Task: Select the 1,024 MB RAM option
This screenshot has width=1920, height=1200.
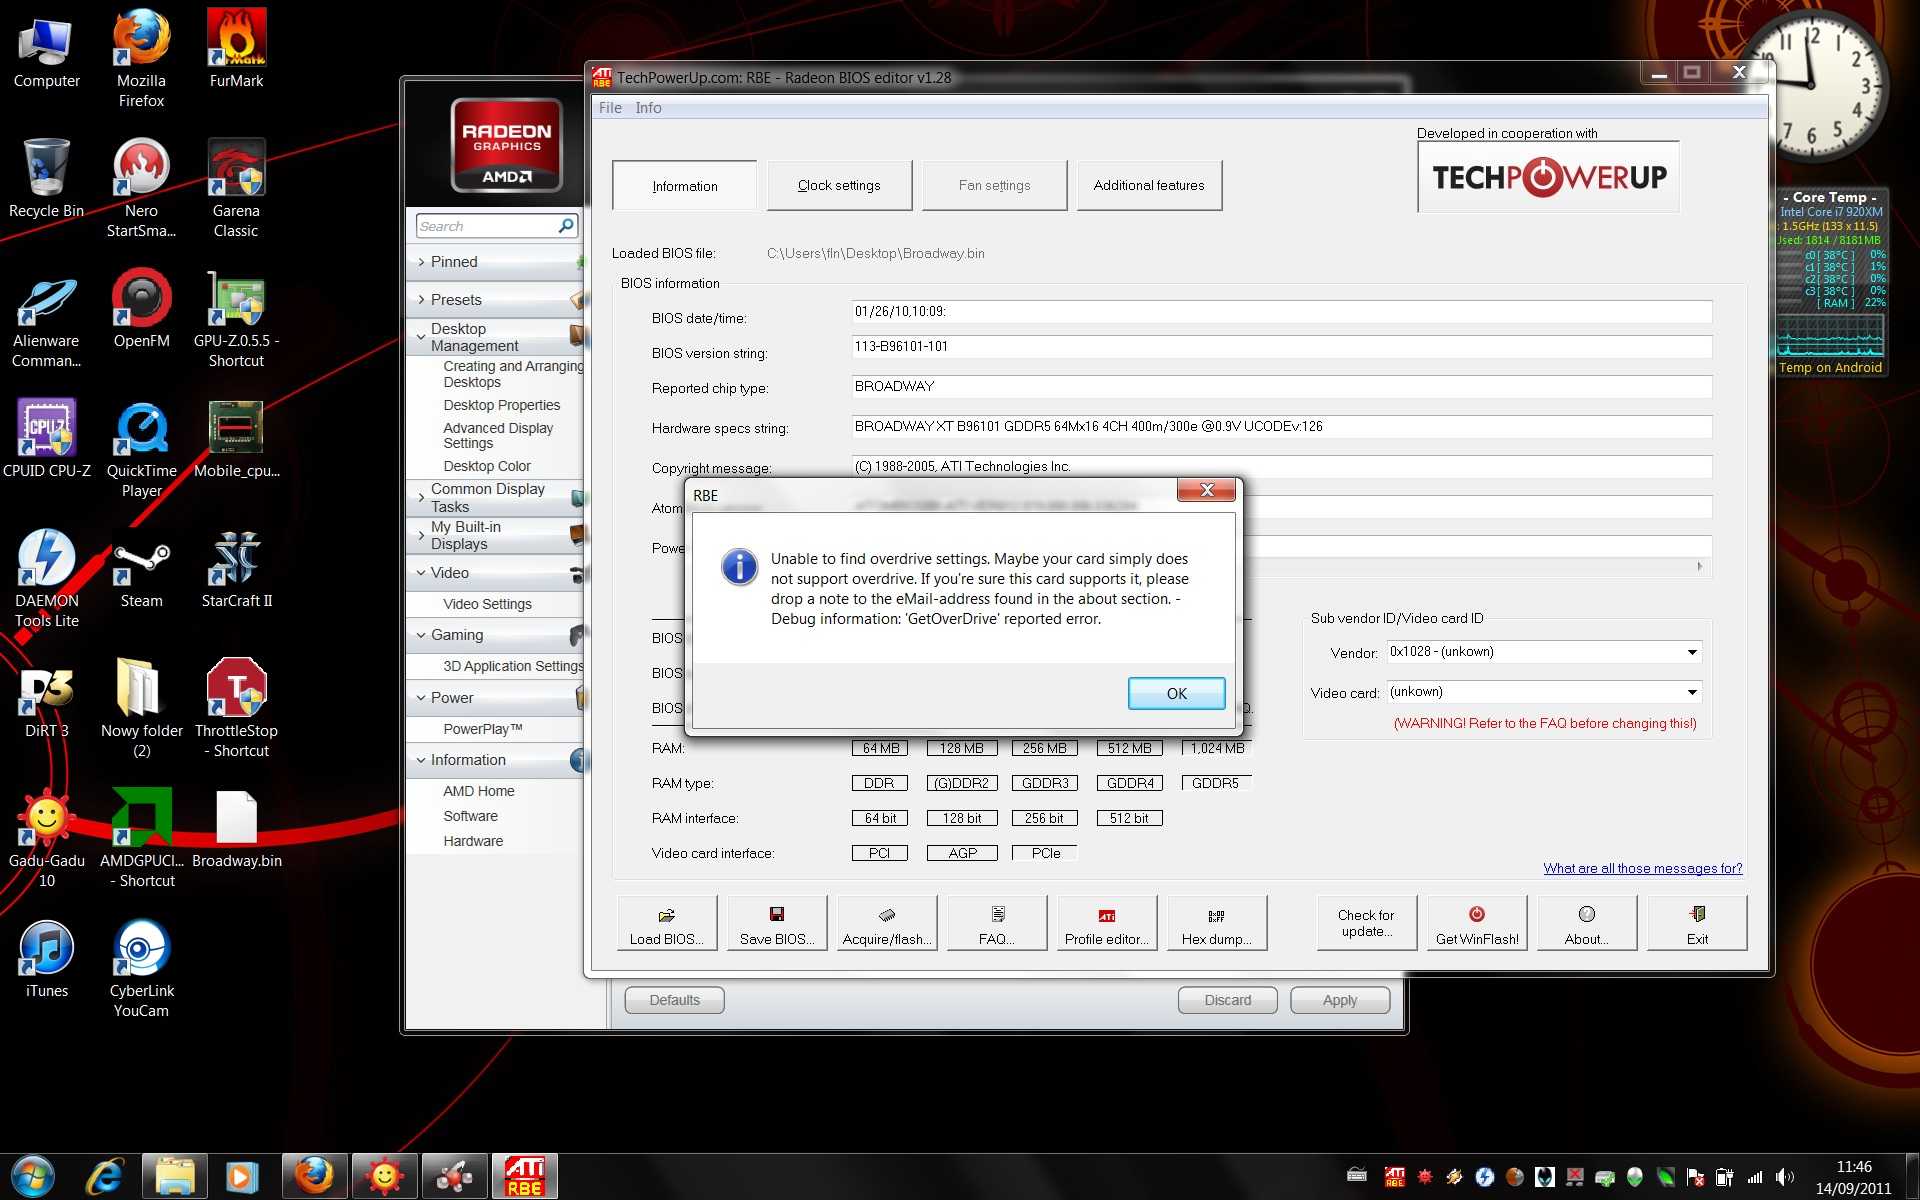Action: (1216, 748)
